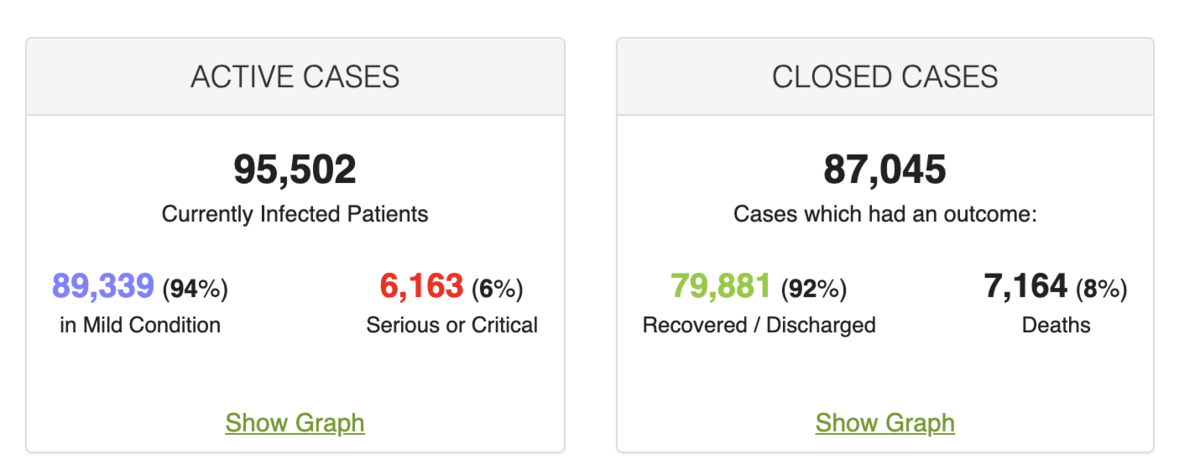Select the 87,045 closed cases total

(885, 170)
